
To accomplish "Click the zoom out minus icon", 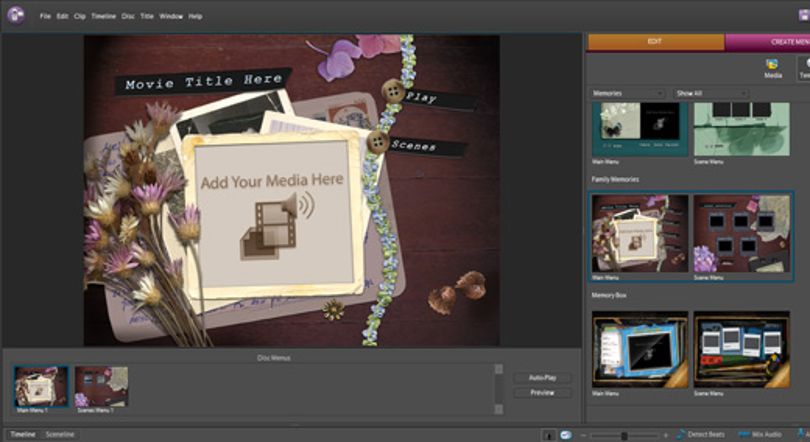I will click(583, 435).
